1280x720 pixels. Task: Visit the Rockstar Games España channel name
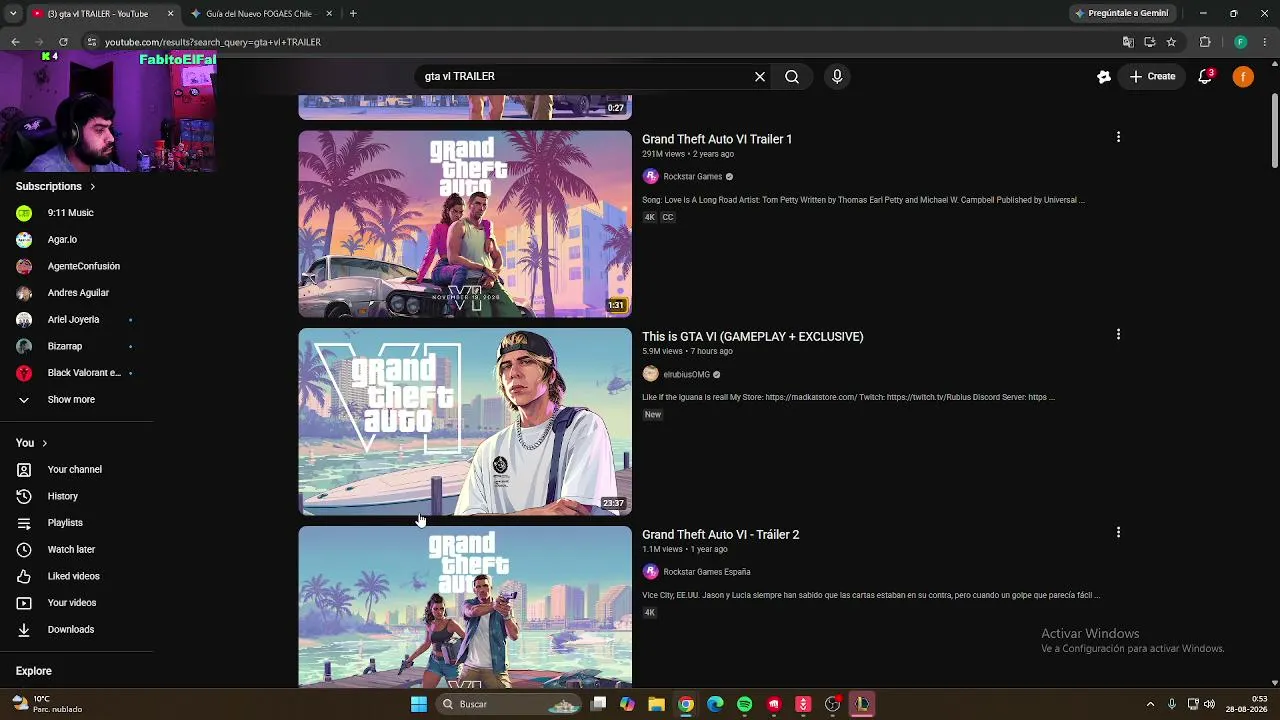tap(707, 572)
